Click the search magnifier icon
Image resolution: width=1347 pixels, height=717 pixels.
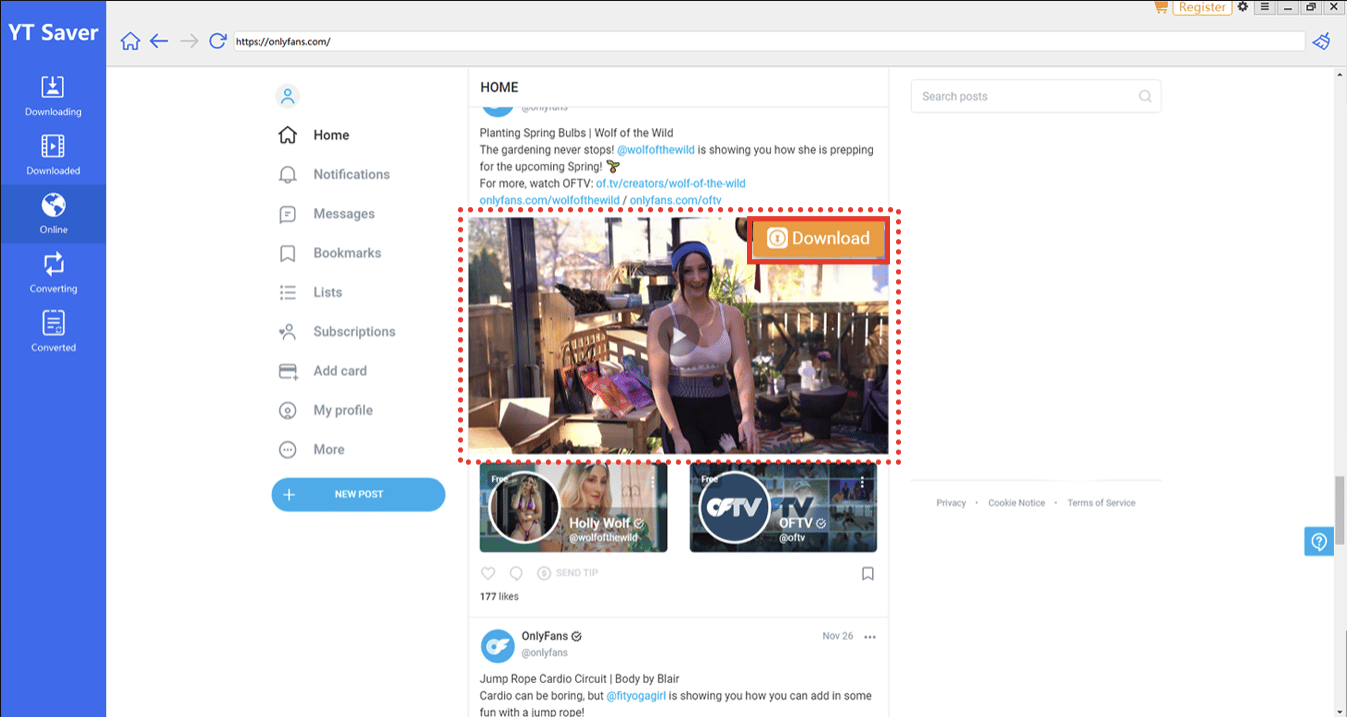click(1145, 97)
